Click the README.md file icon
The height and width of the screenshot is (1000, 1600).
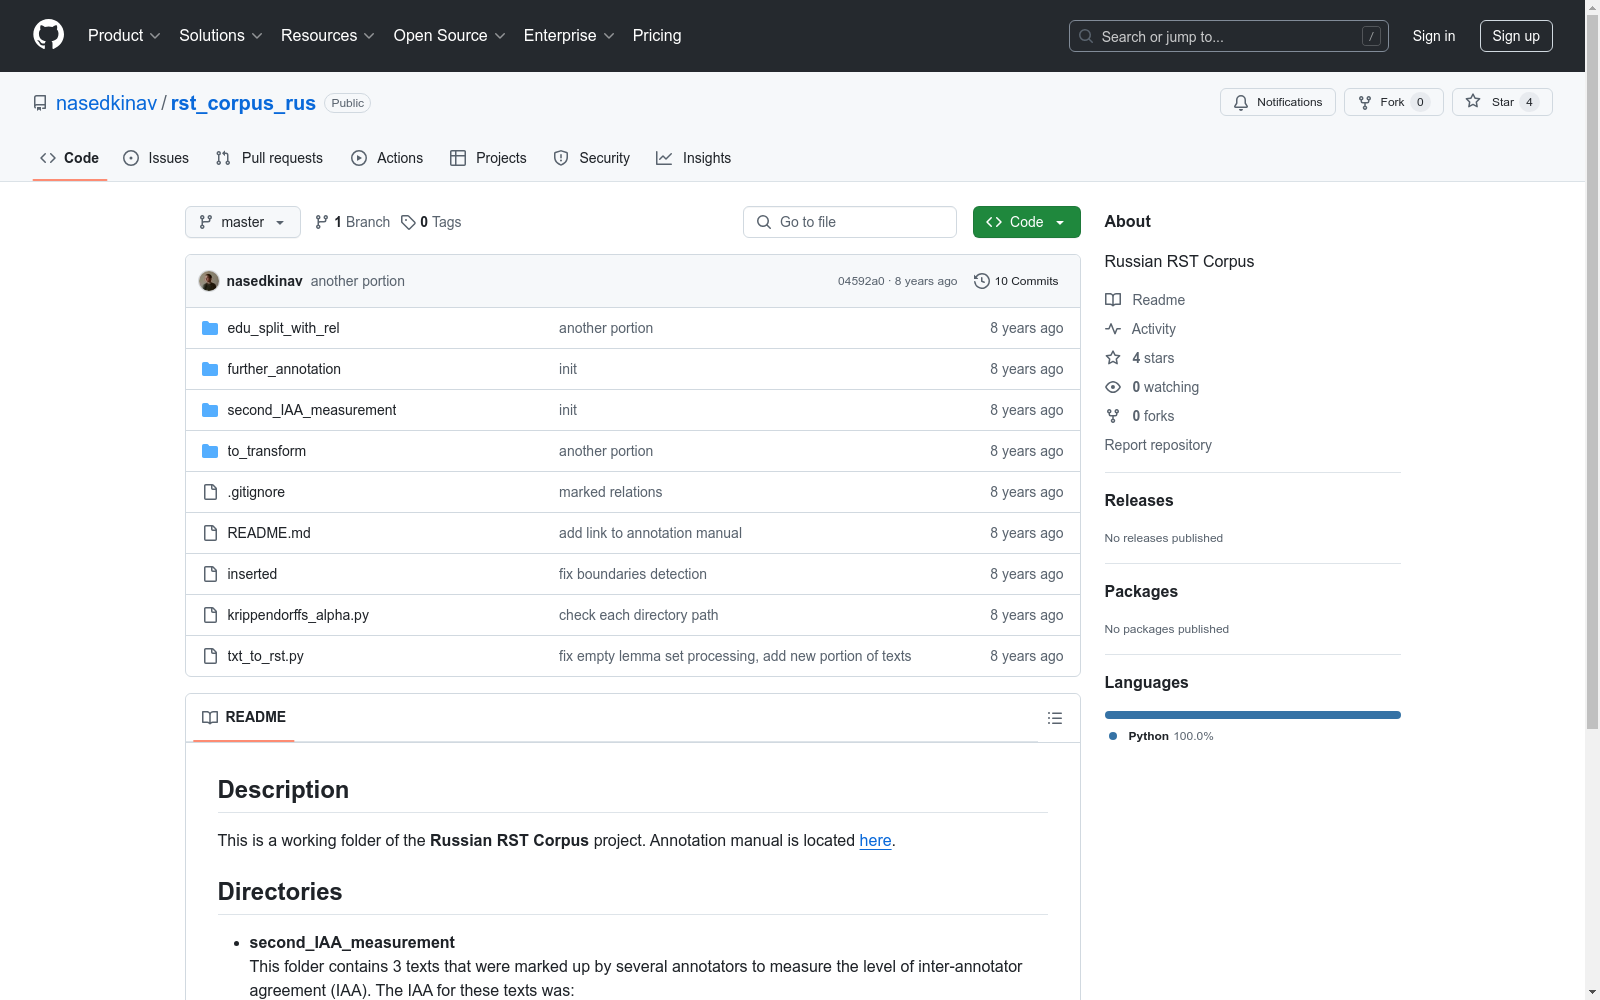[210, 533]
